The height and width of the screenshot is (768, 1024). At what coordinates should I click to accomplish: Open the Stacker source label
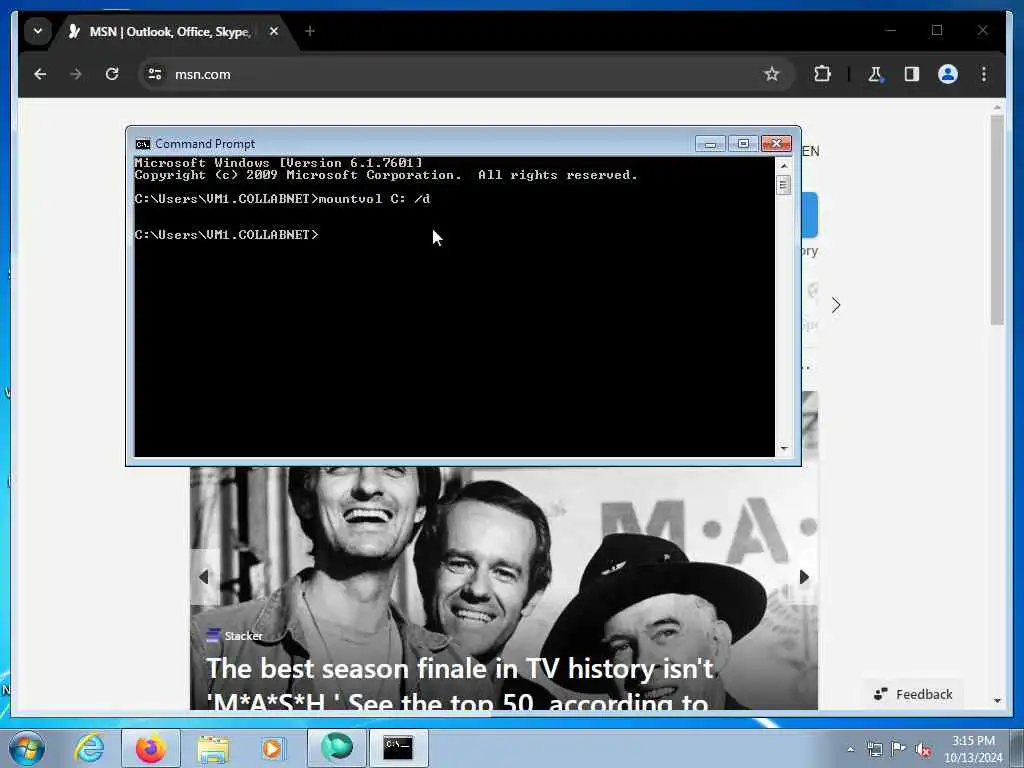tap(234, 635)
